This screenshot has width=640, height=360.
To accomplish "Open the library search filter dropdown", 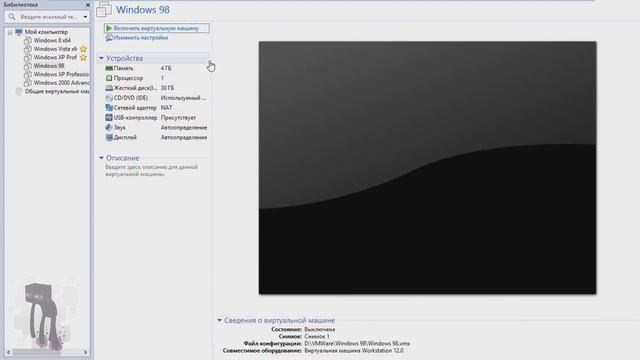I will 85,17.
